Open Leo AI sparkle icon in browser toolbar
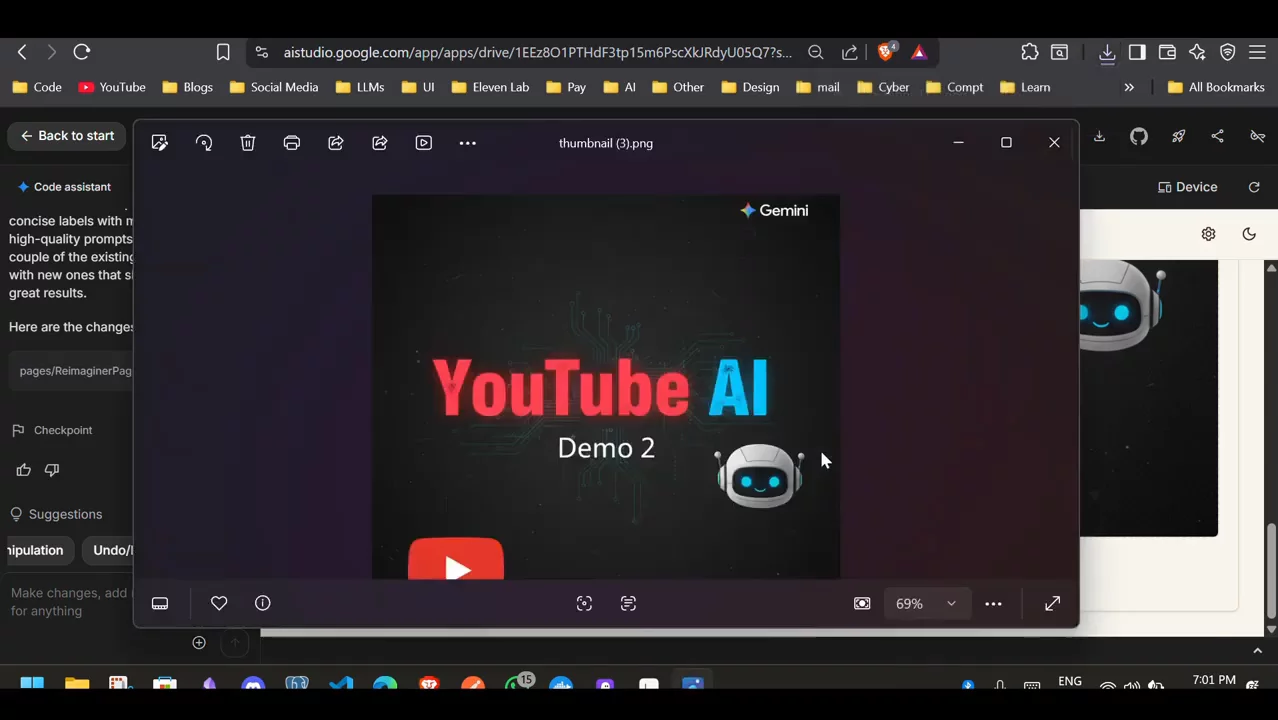This screenshot has height=720, width=1278. click(x=1198, y=52)
